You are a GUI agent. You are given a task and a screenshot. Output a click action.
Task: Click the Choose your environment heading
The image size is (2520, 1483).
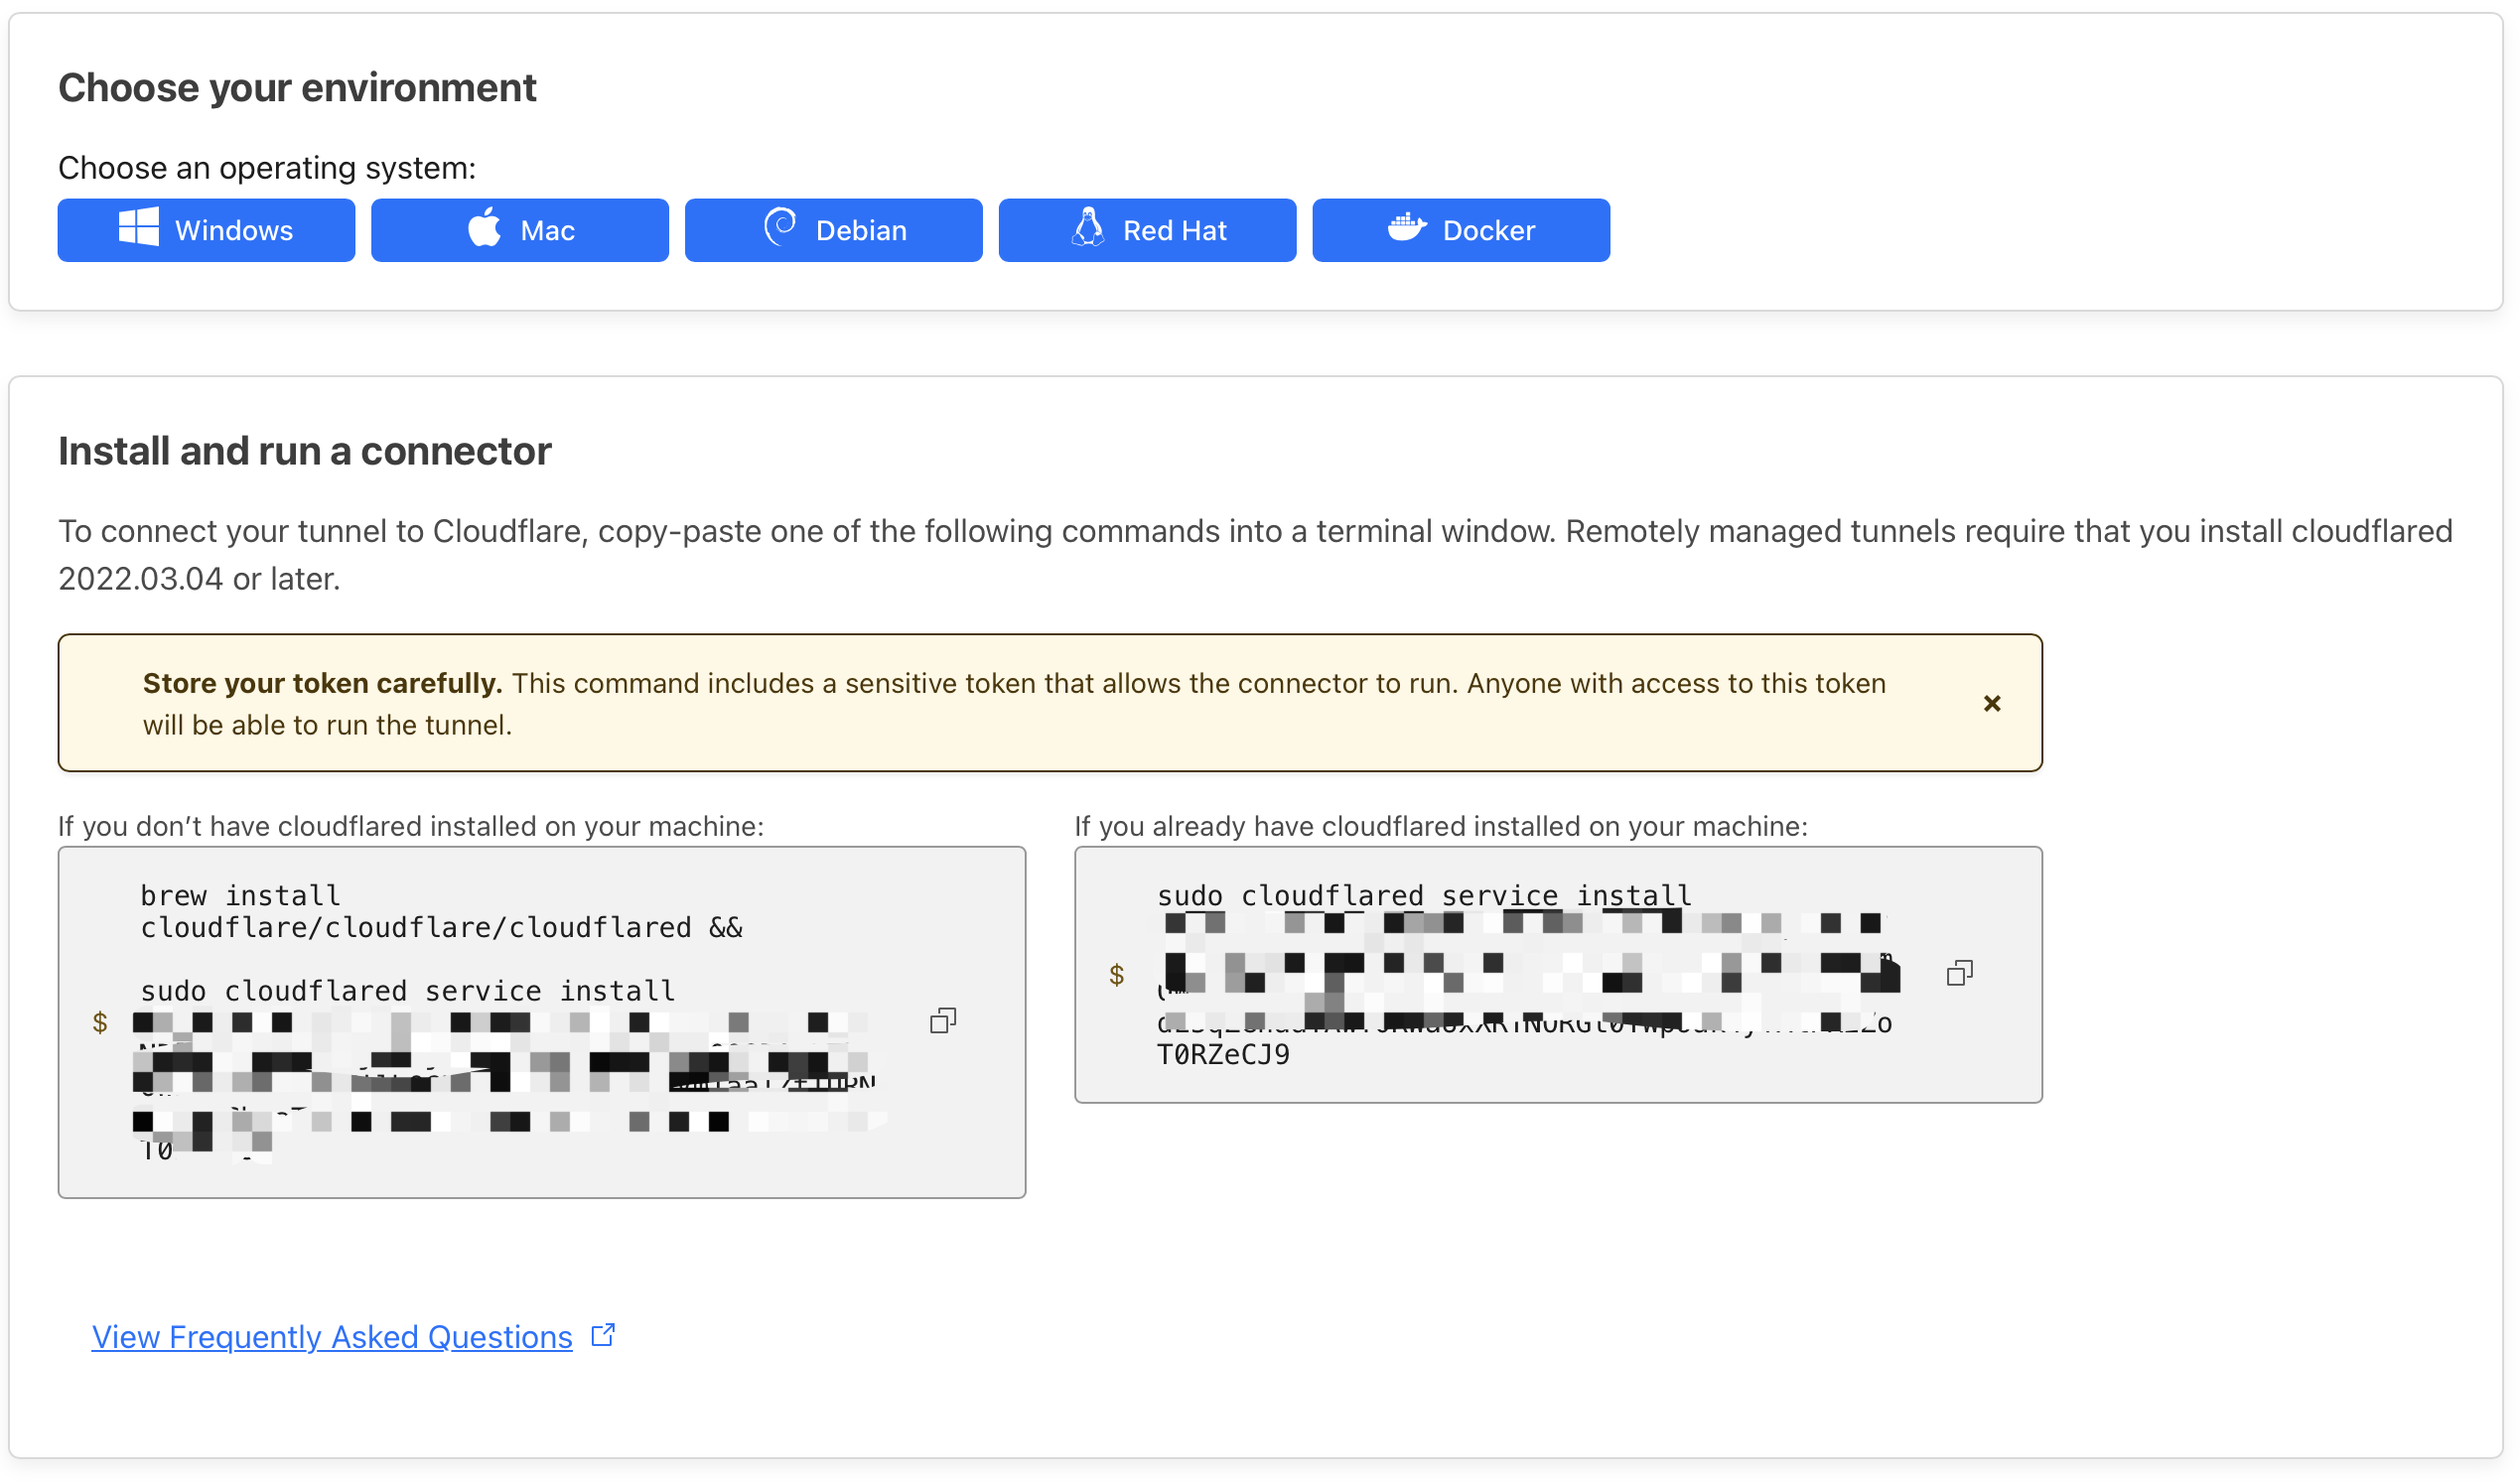click(297, 88)
